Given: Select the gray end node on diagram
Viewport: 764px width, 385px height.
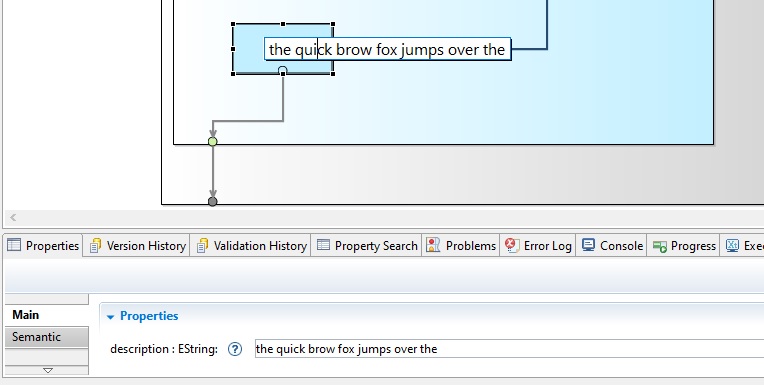Looking at the screenshot, I should (x=212, y=201).
